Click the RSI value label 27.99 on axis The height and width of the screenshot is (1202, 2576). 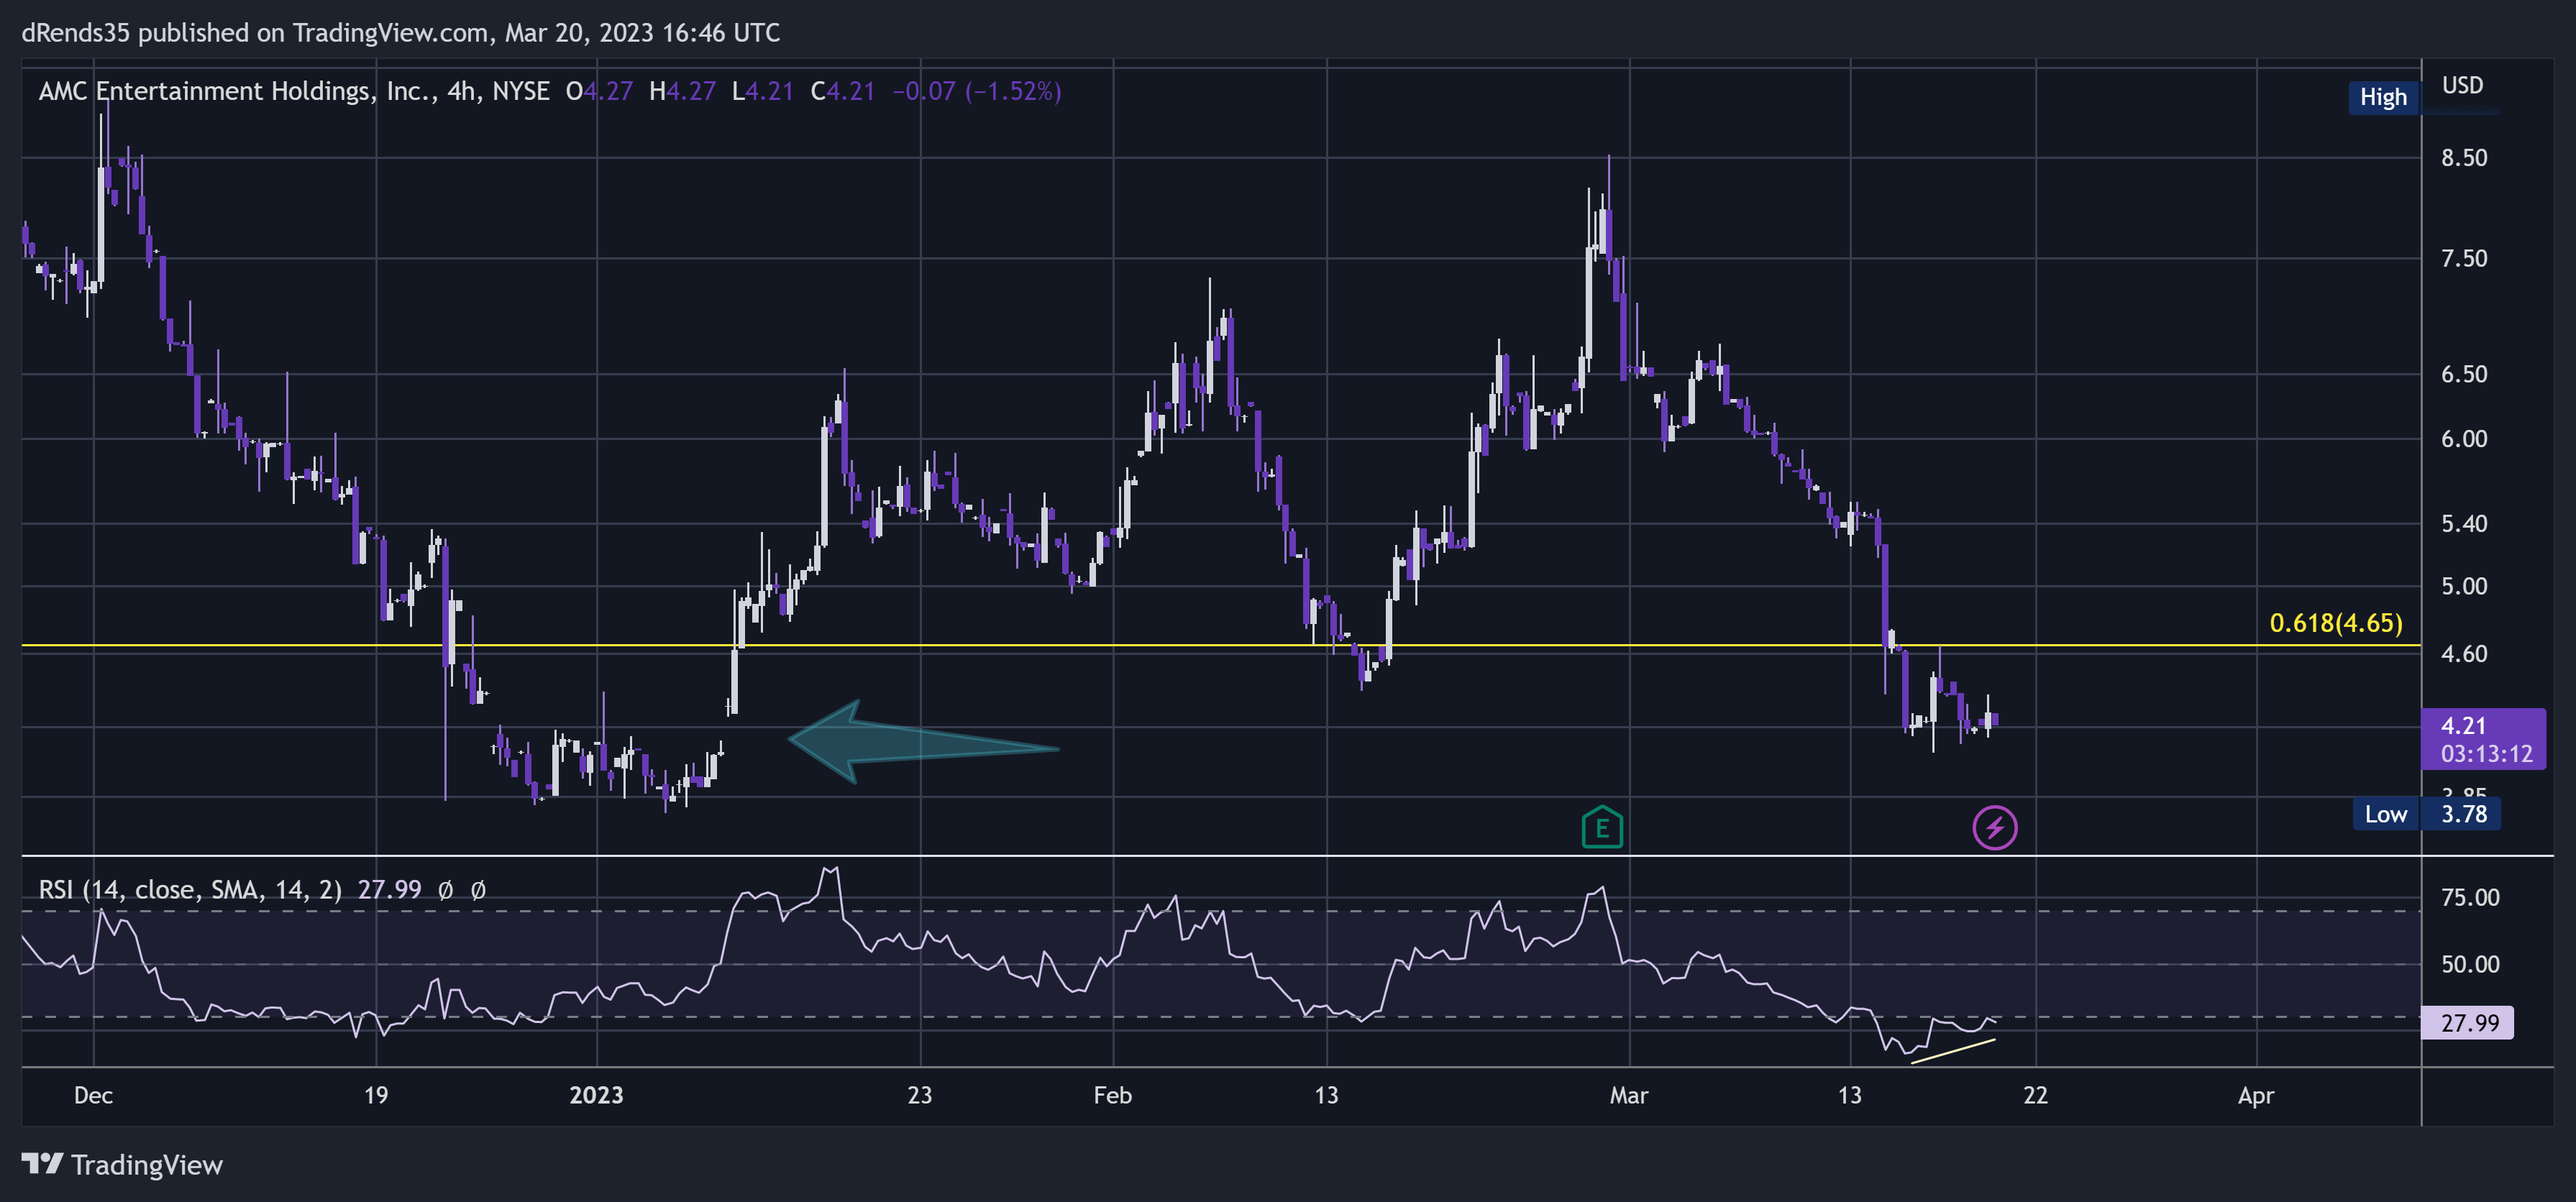pos(2468,1023)
